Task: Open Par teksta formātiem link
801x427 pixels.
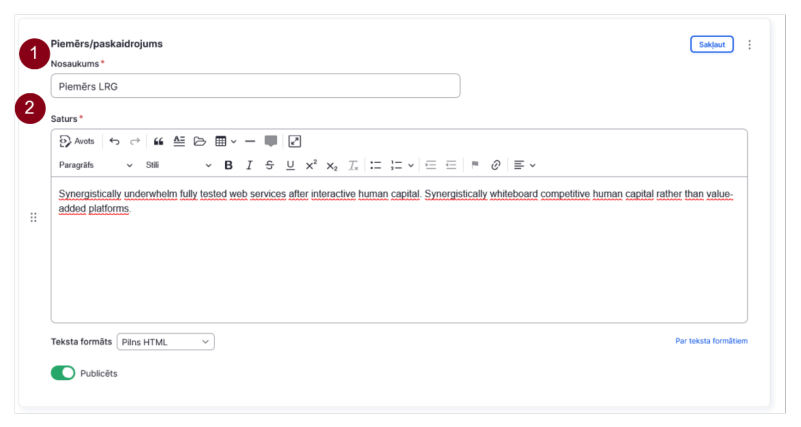Action: pyautogui.click(x=711, y=341)
